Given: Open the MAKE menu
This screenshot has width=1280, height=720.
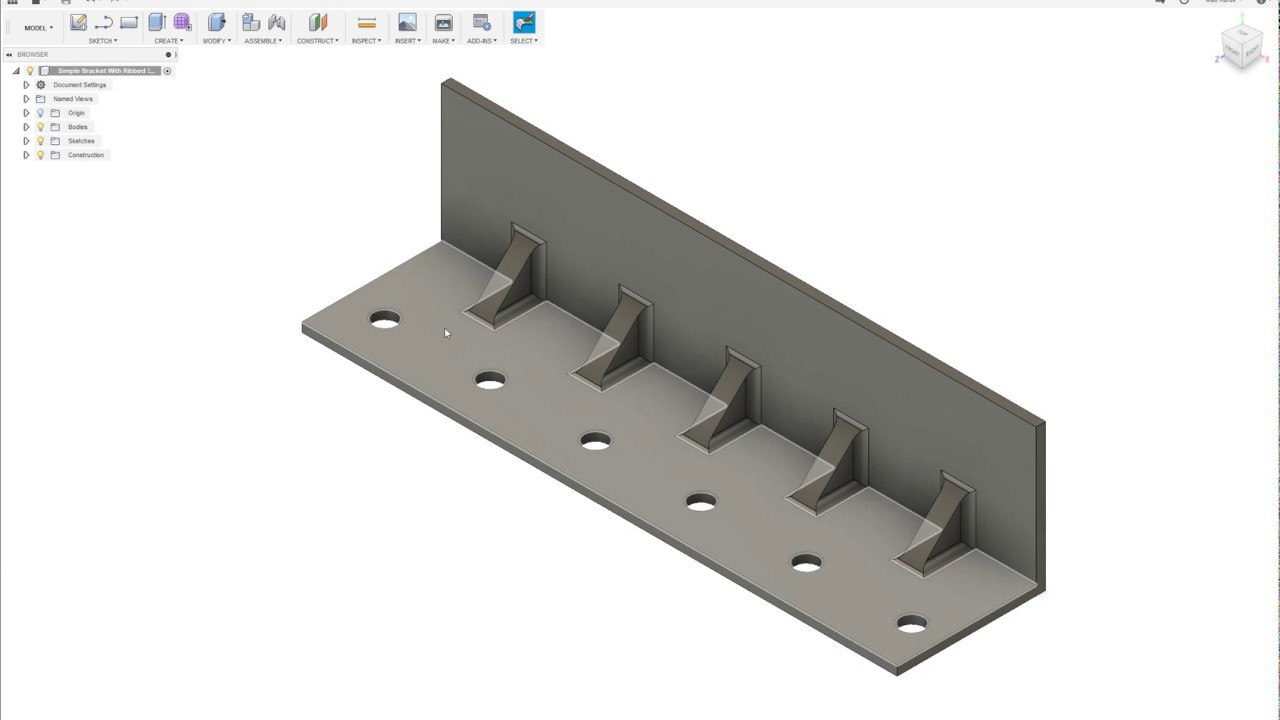Looking at the screenshot, I should click(x=443, y=41).
